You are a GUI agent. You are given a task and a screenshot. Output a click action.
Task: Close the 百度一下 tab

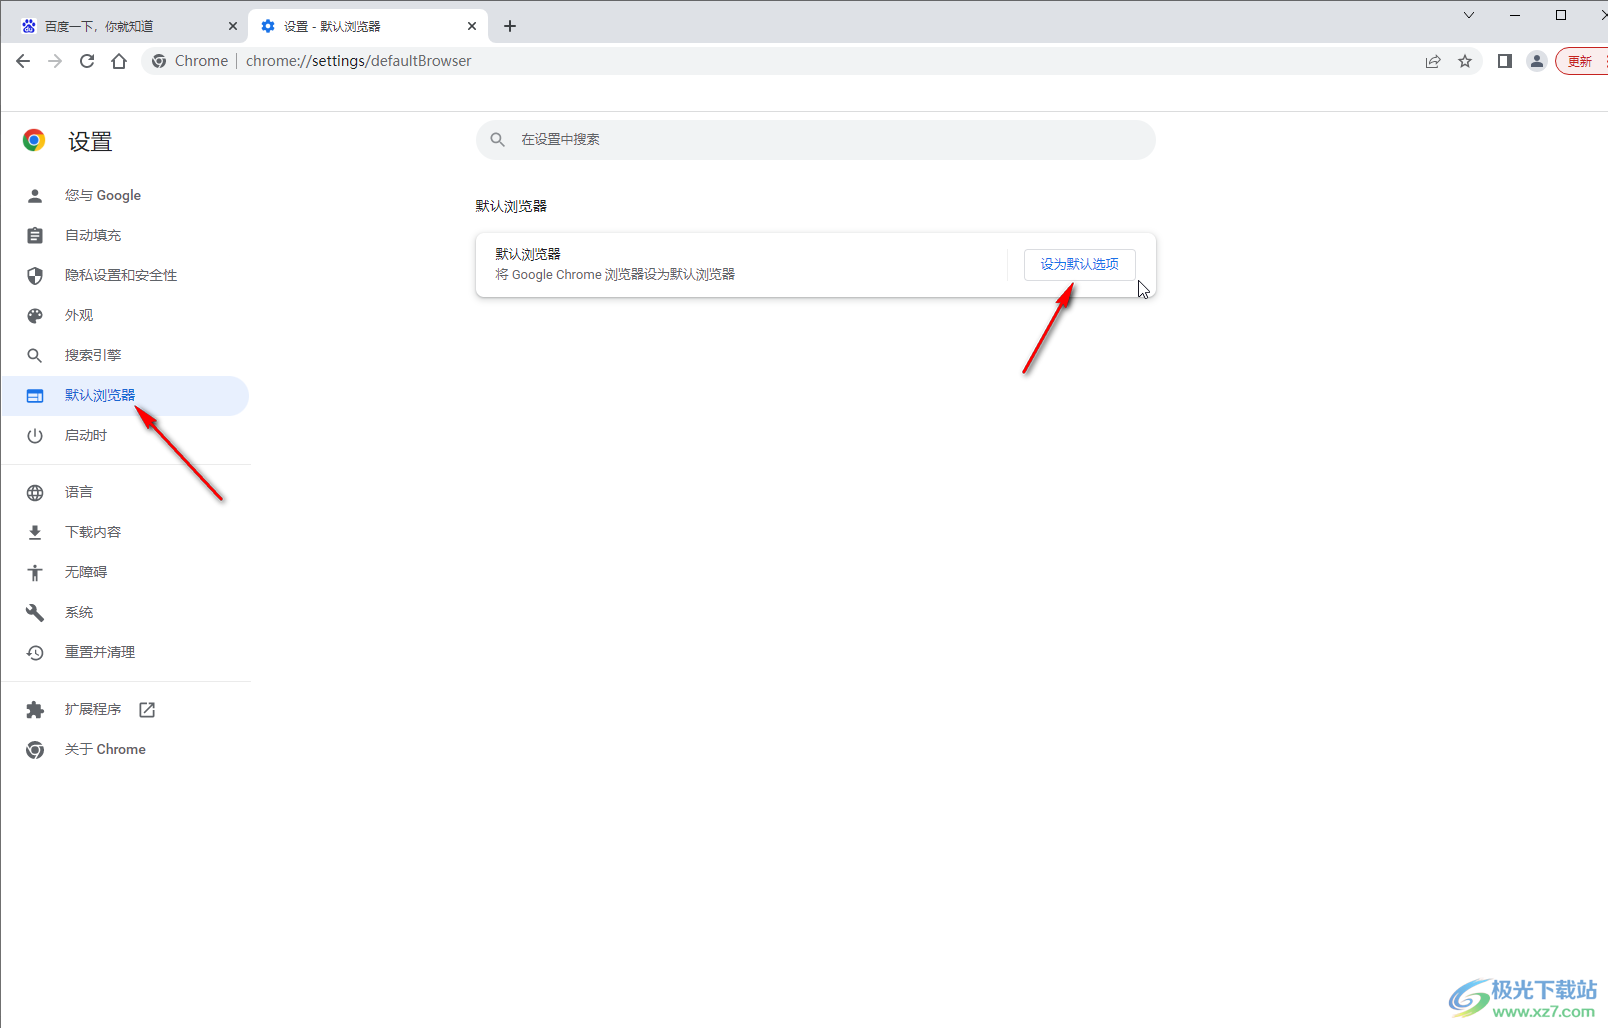[x=233, y=26]
